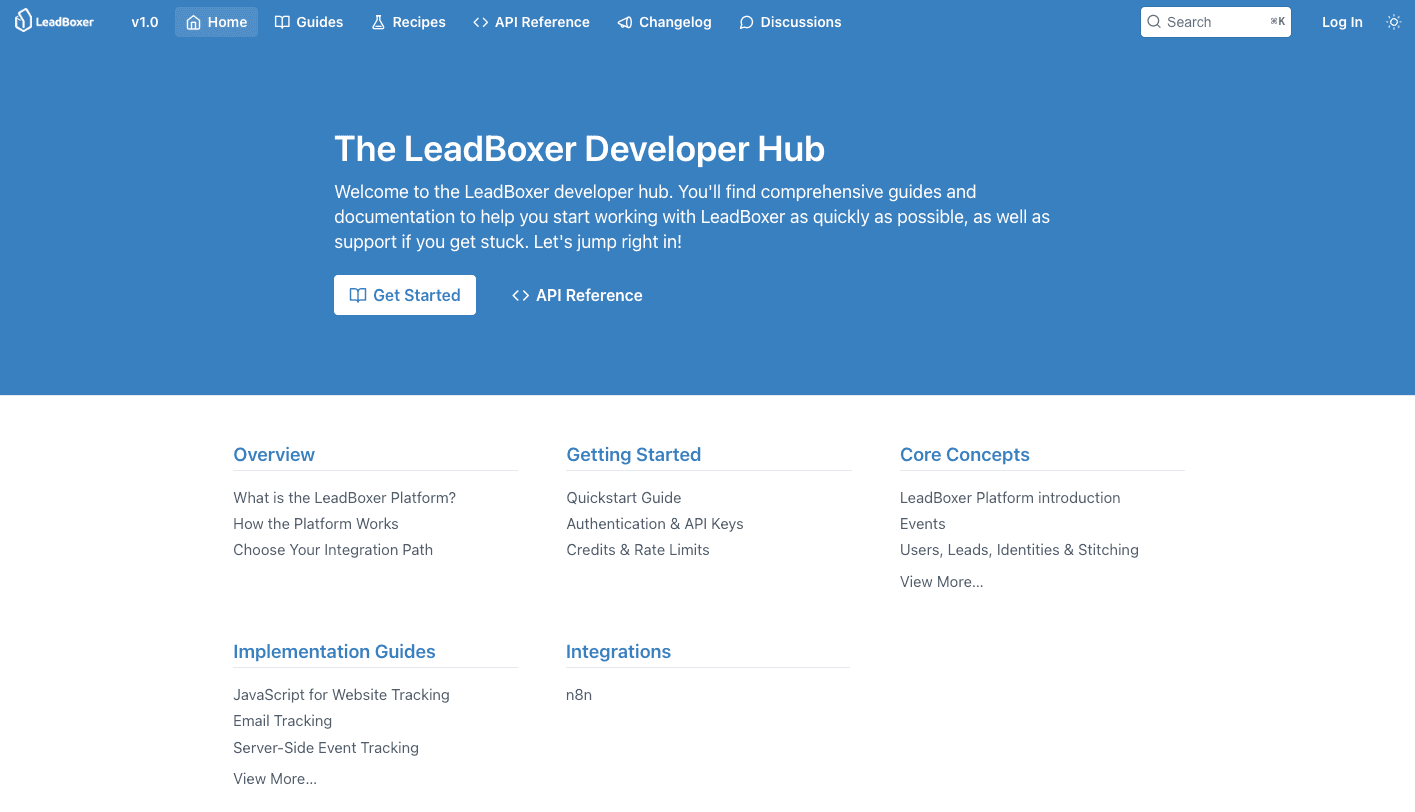Image resolution: width=1415 pixels, height=812 pixels.
Task: Open the Discussions tab
Action: [x=790, y=22]
